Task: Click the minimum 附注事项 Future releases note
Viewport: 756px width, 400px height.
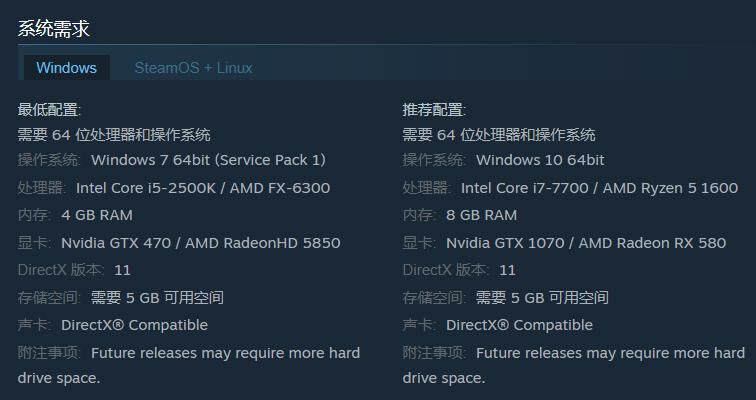Action: (225, 353)
